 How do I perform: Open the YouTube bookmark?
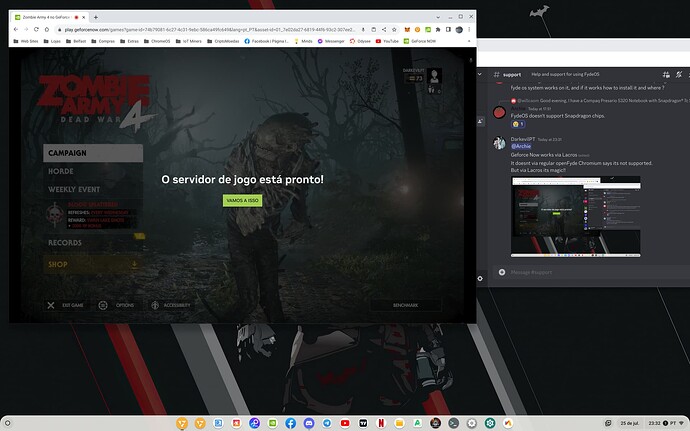[x=387, y=41]
